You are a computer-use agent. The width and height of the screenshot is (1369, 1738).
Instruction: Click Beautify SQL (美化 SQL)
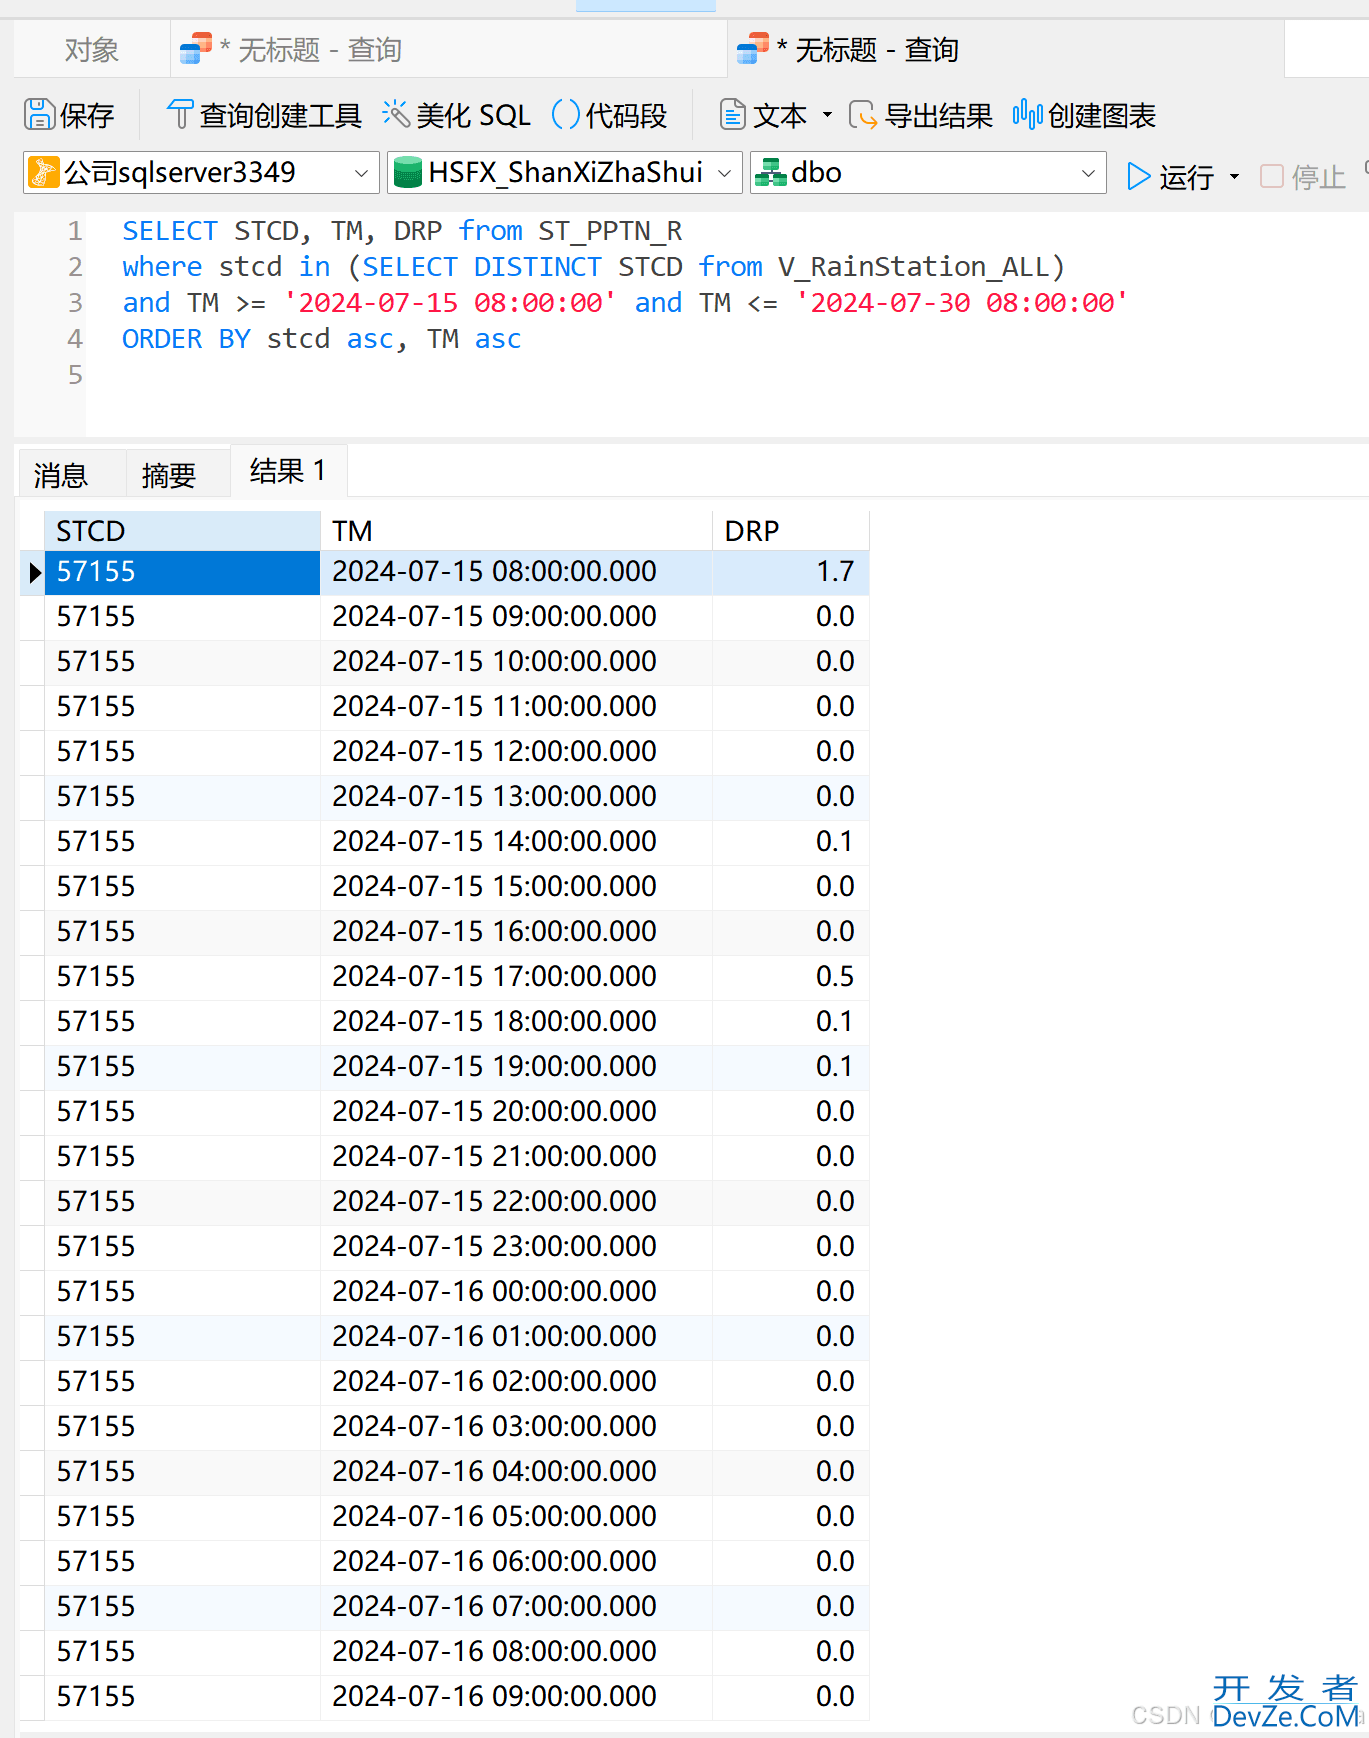[x=456, y=115]
